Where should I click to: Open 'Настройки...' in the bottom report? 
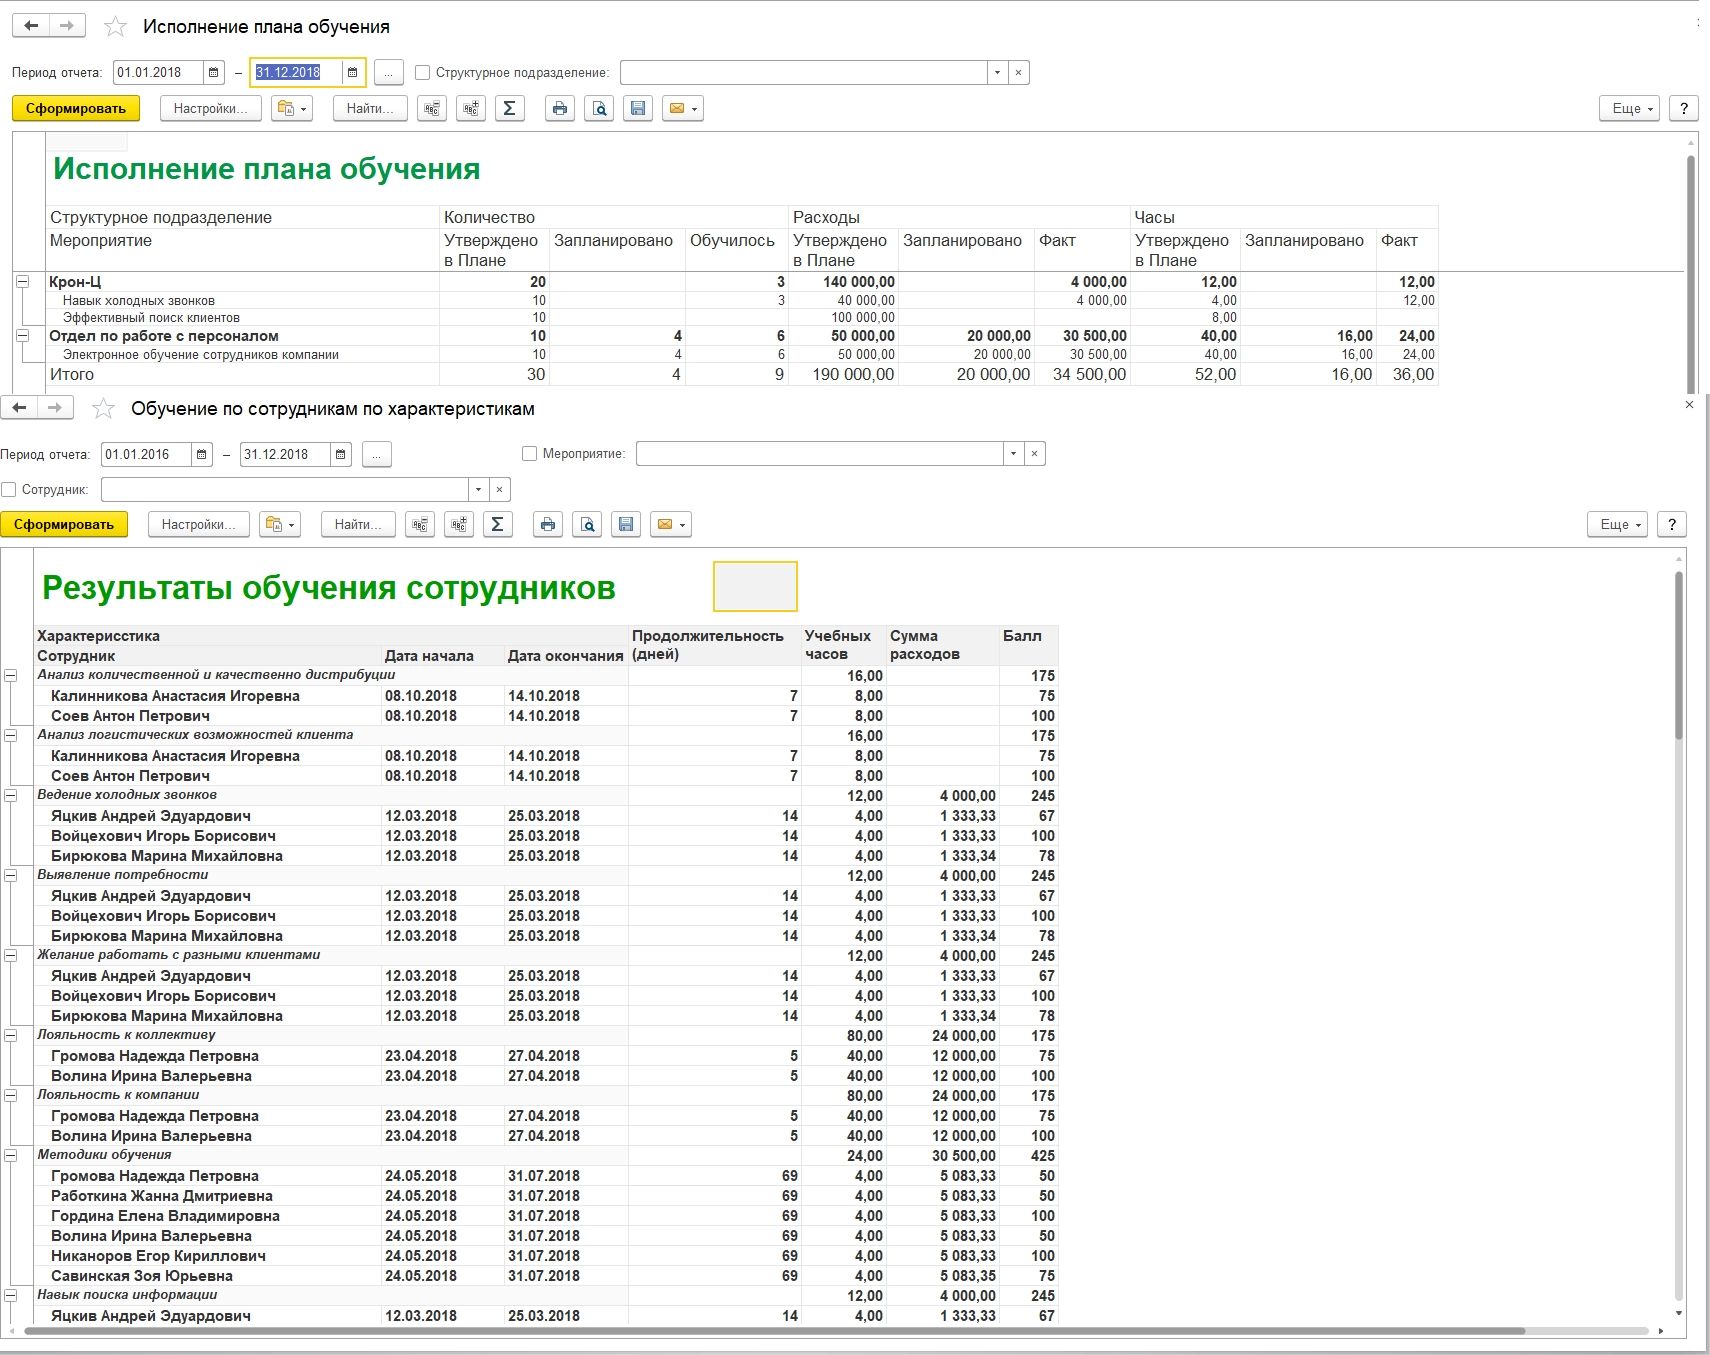pos(198,525)
